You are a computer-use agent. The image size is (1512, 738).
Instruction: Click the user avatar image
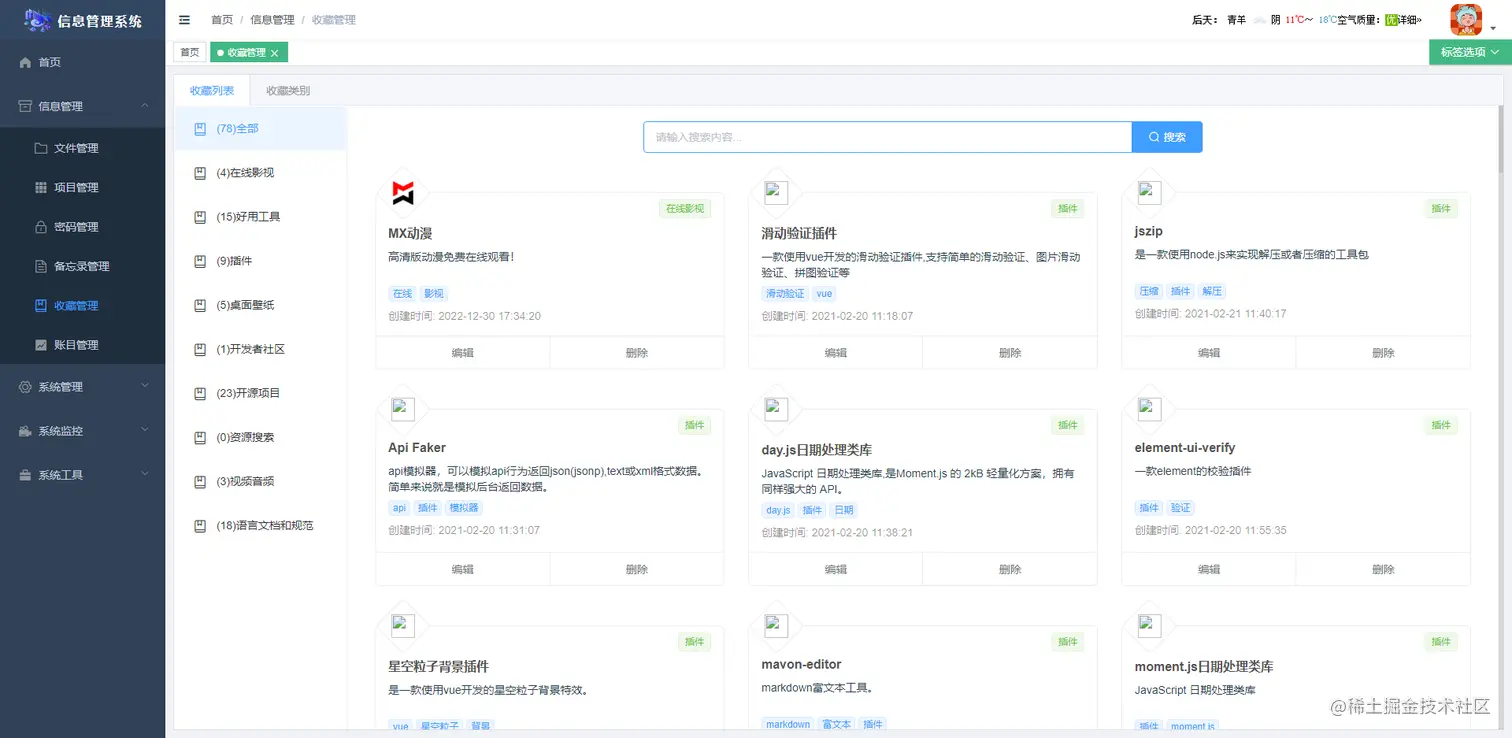(1466, 19)
